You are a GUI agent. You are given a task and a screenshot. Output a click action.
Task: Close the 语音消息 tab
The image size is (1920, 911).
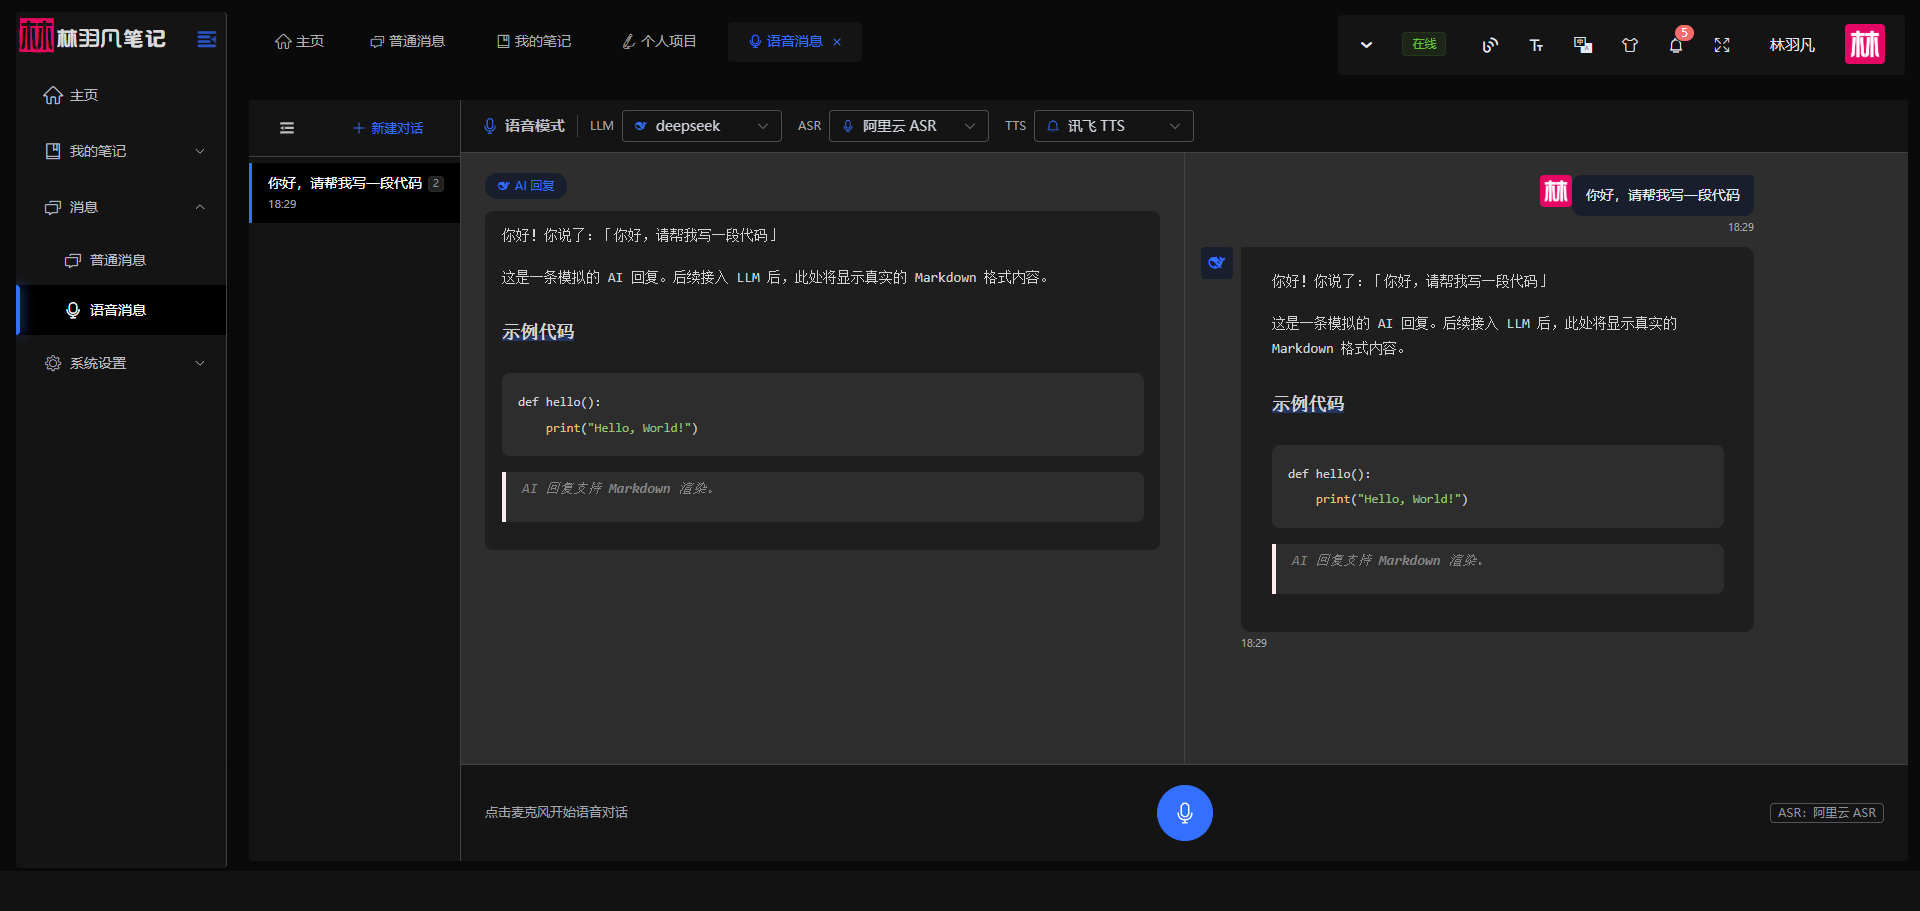coord(837,42)
